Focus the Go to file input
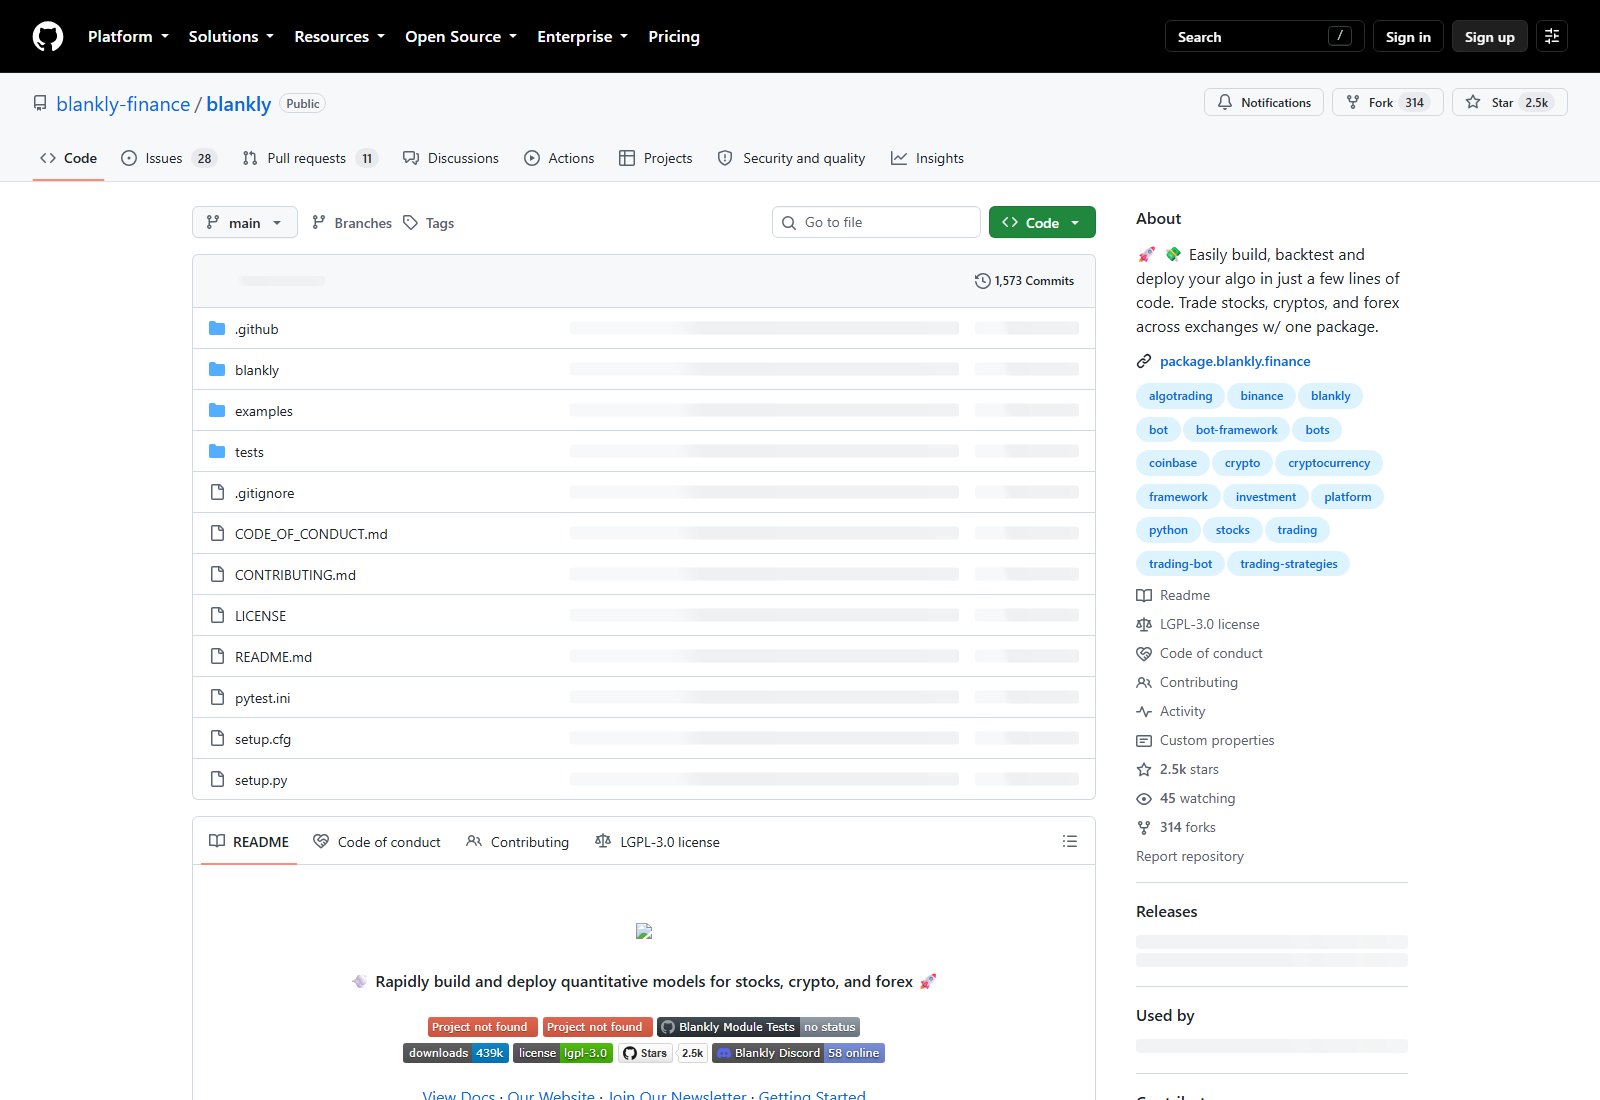This screenshot has width=1600, height=1100. [x=876, y=222]
